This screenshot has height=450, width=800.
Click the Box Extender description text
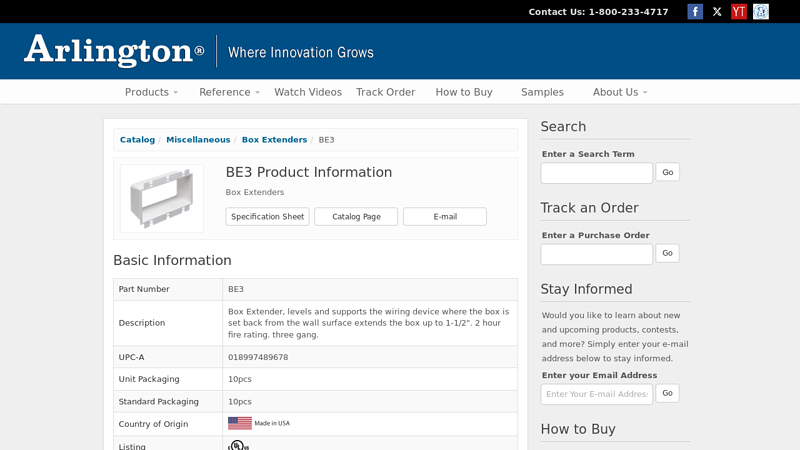pyautogui.click(x=368, y=323)
